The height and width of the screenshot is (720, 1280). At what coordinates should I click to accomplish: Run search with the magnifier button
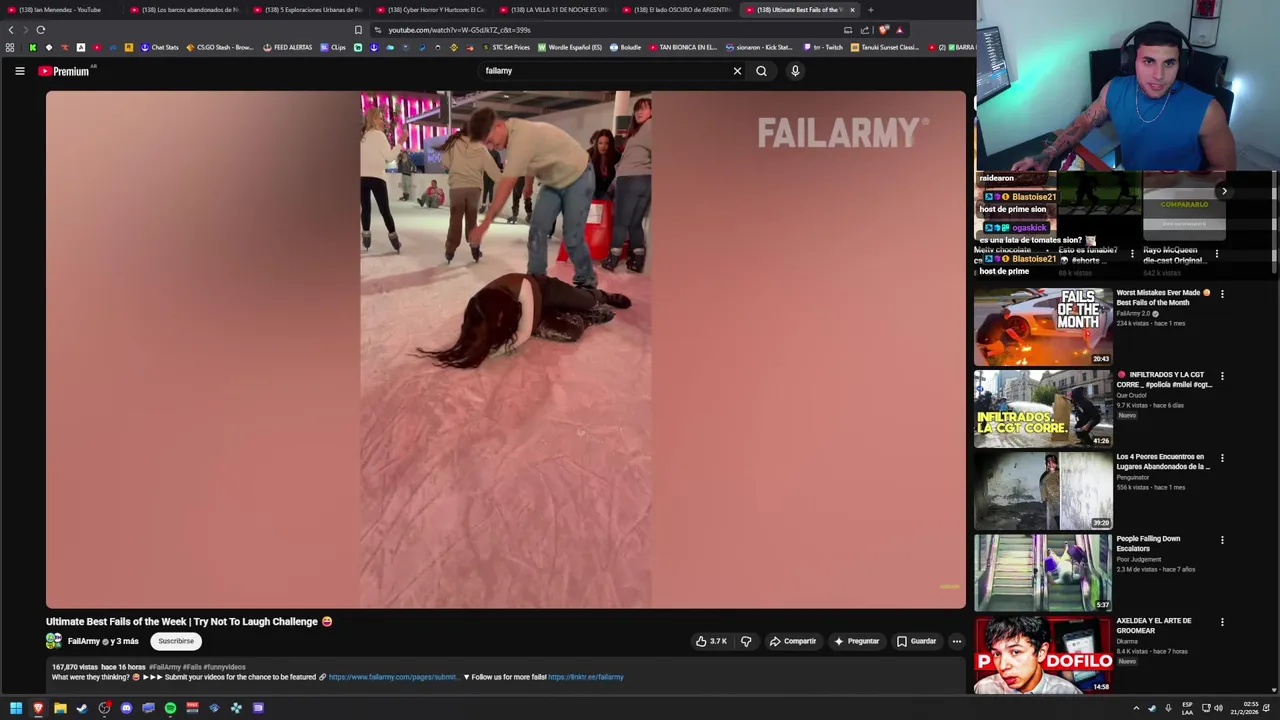pos(761,71)
